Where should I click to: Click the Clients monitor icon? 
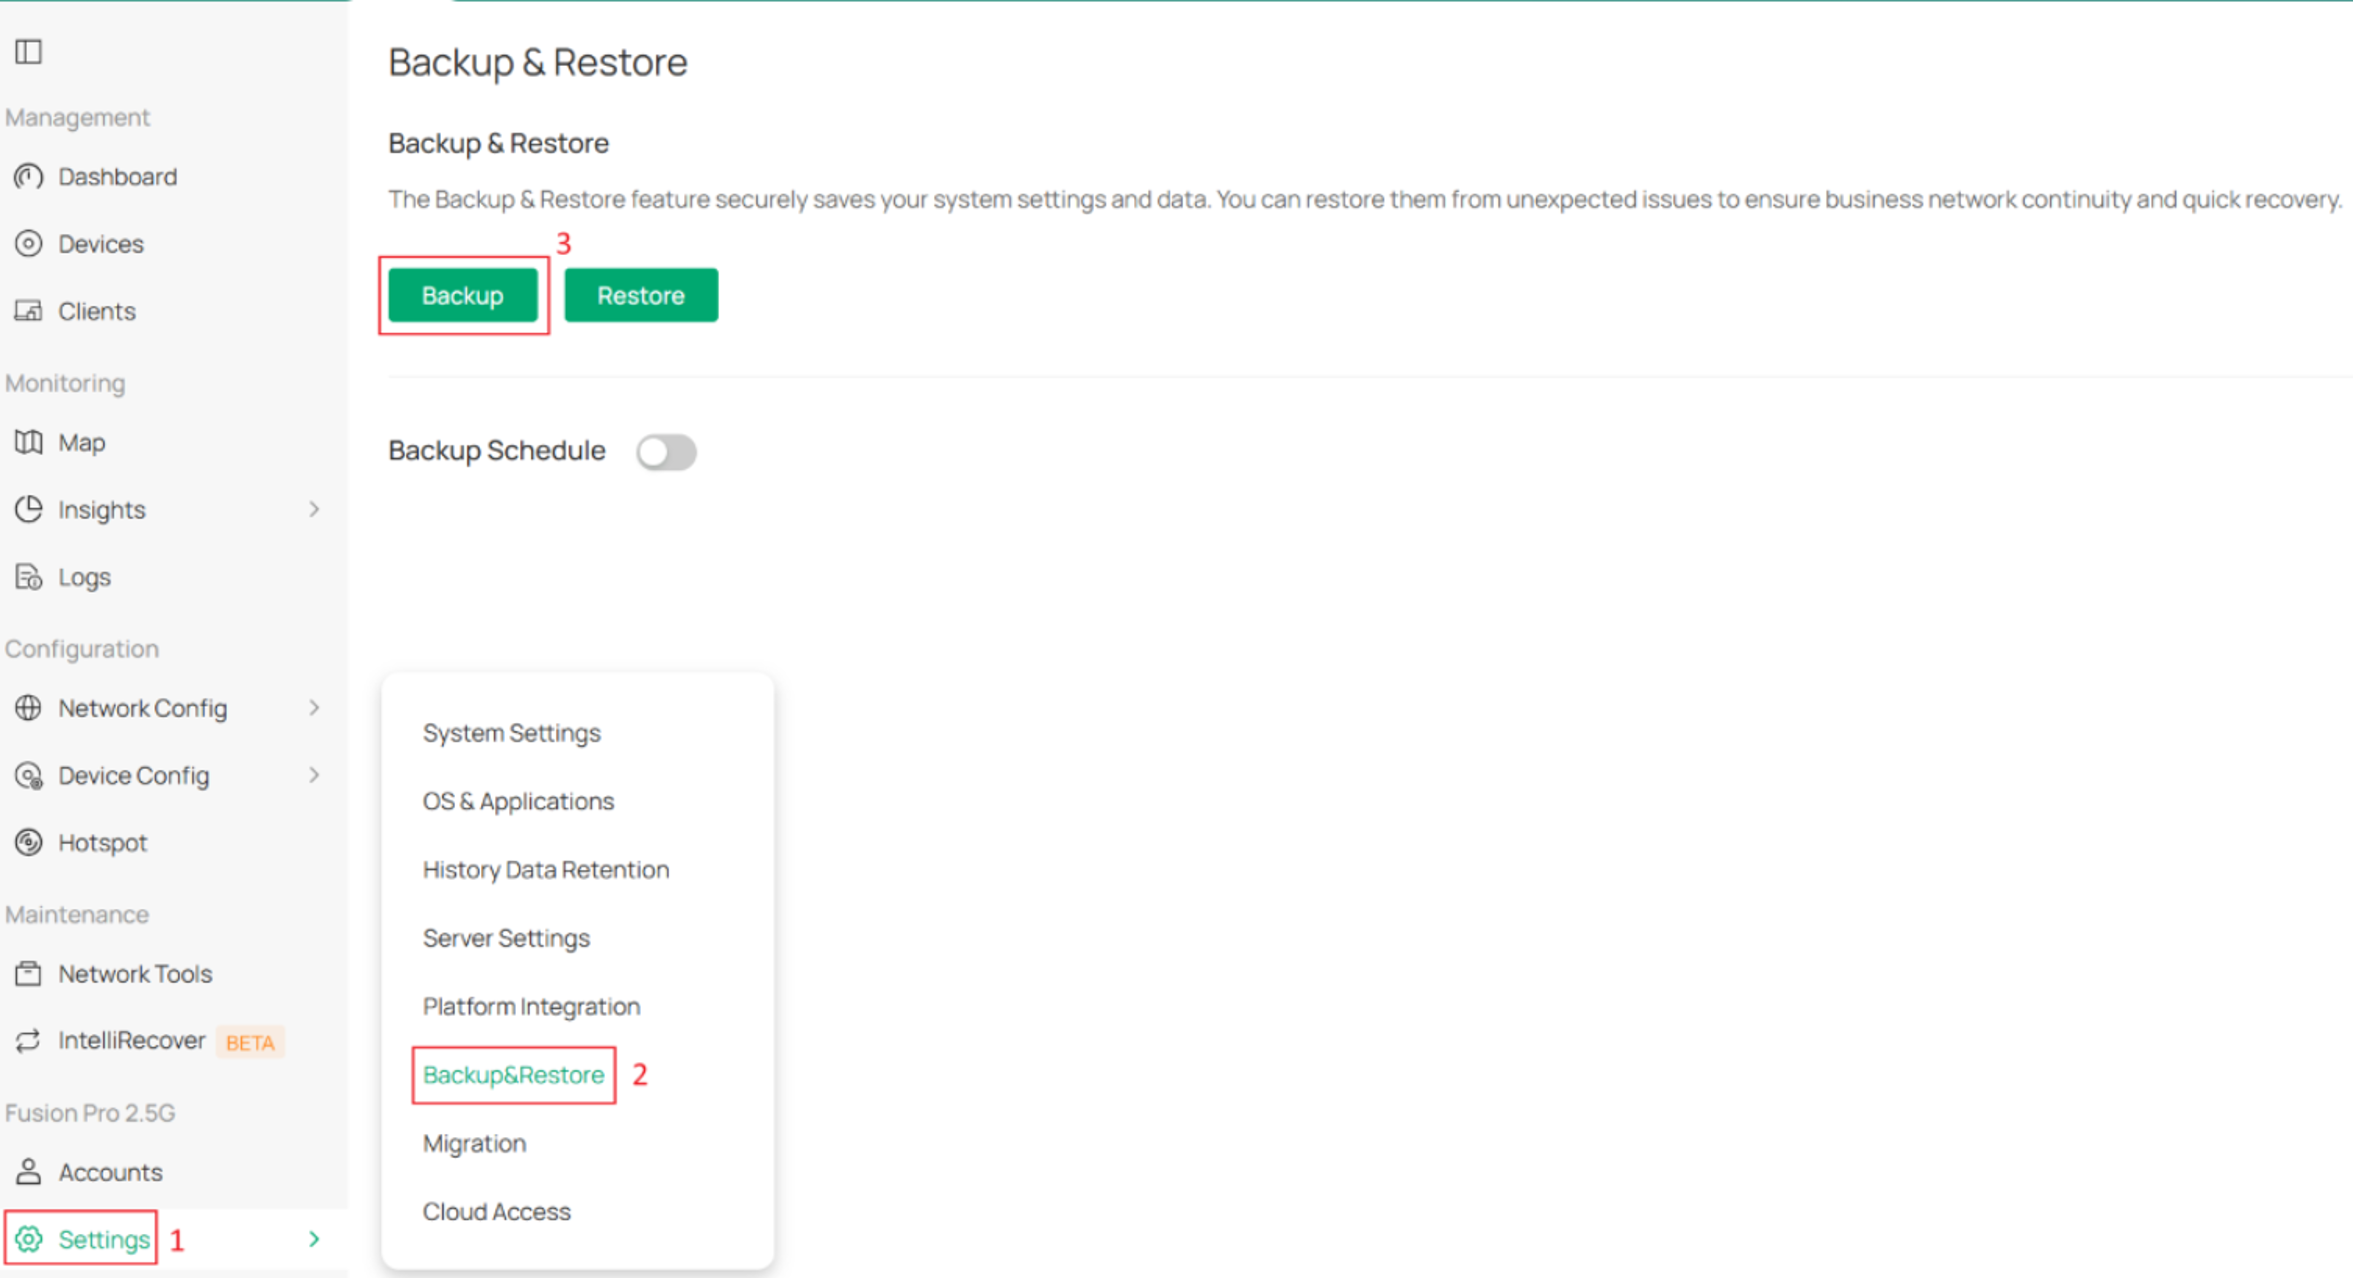click(29, 311)
